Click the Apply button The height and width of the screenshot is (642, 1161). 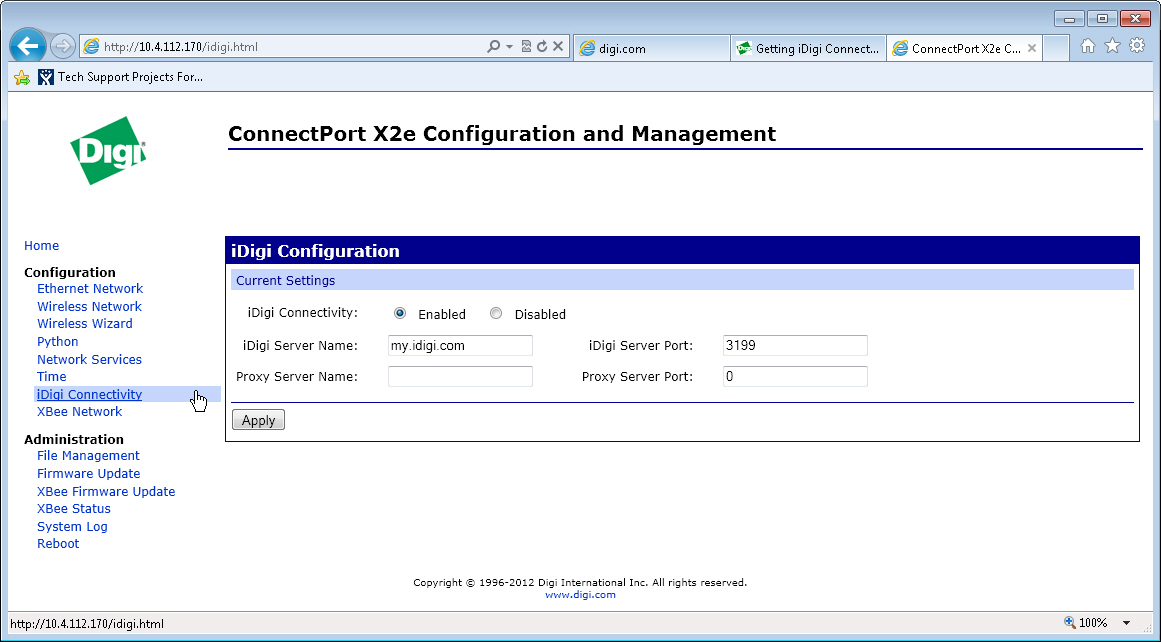click(x=258, y=420)
